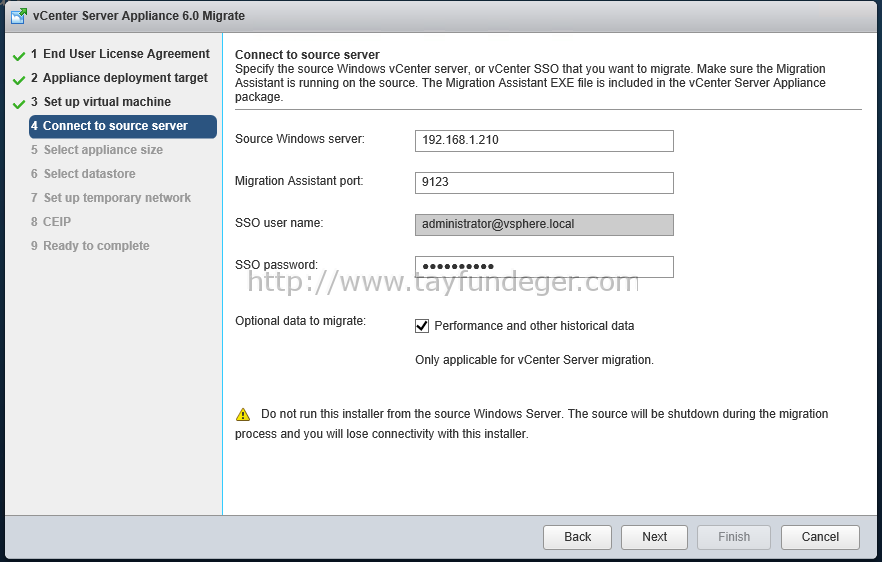
Task: Click the green checkmark beside Set up virtual machine
Action: (x=19, y=104)
